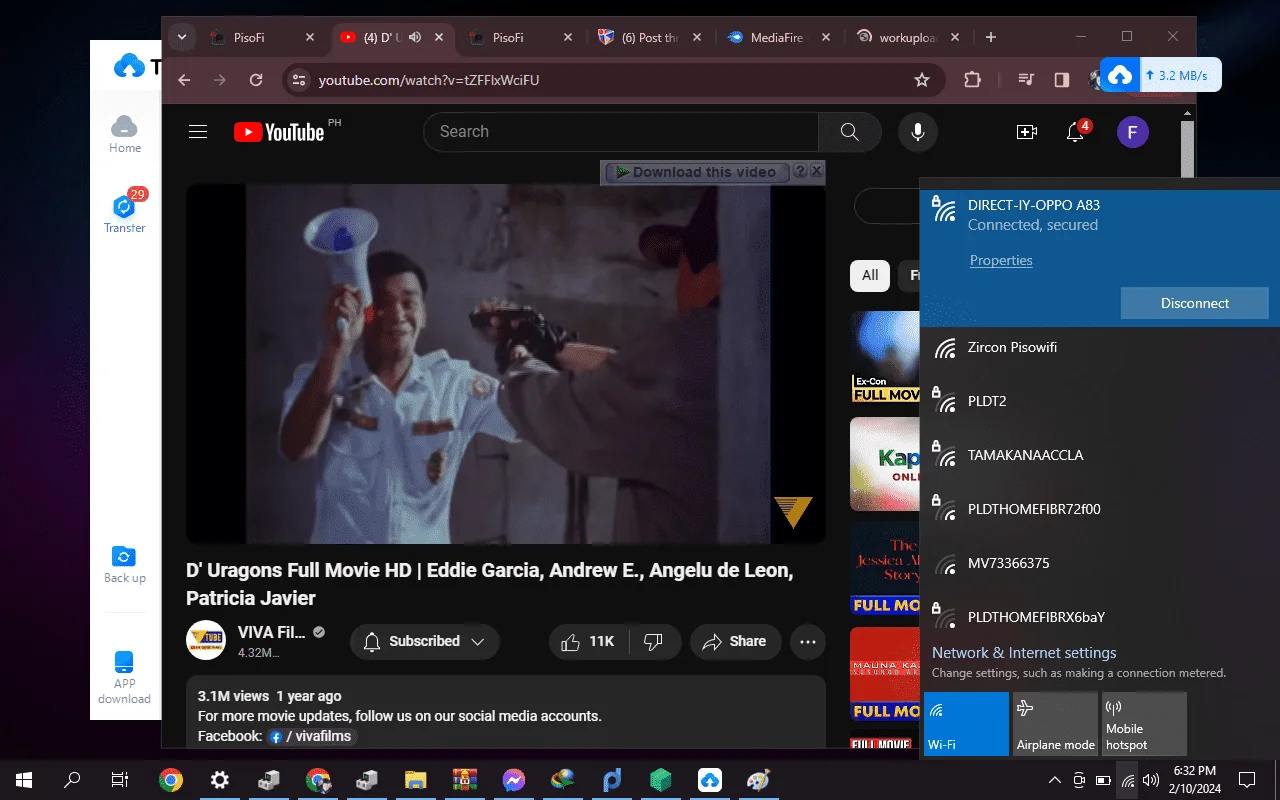The height and width of the screenshot is (800, 1280).
Task: Open WinRAR from the taskbar
Action: click(464, 780)
